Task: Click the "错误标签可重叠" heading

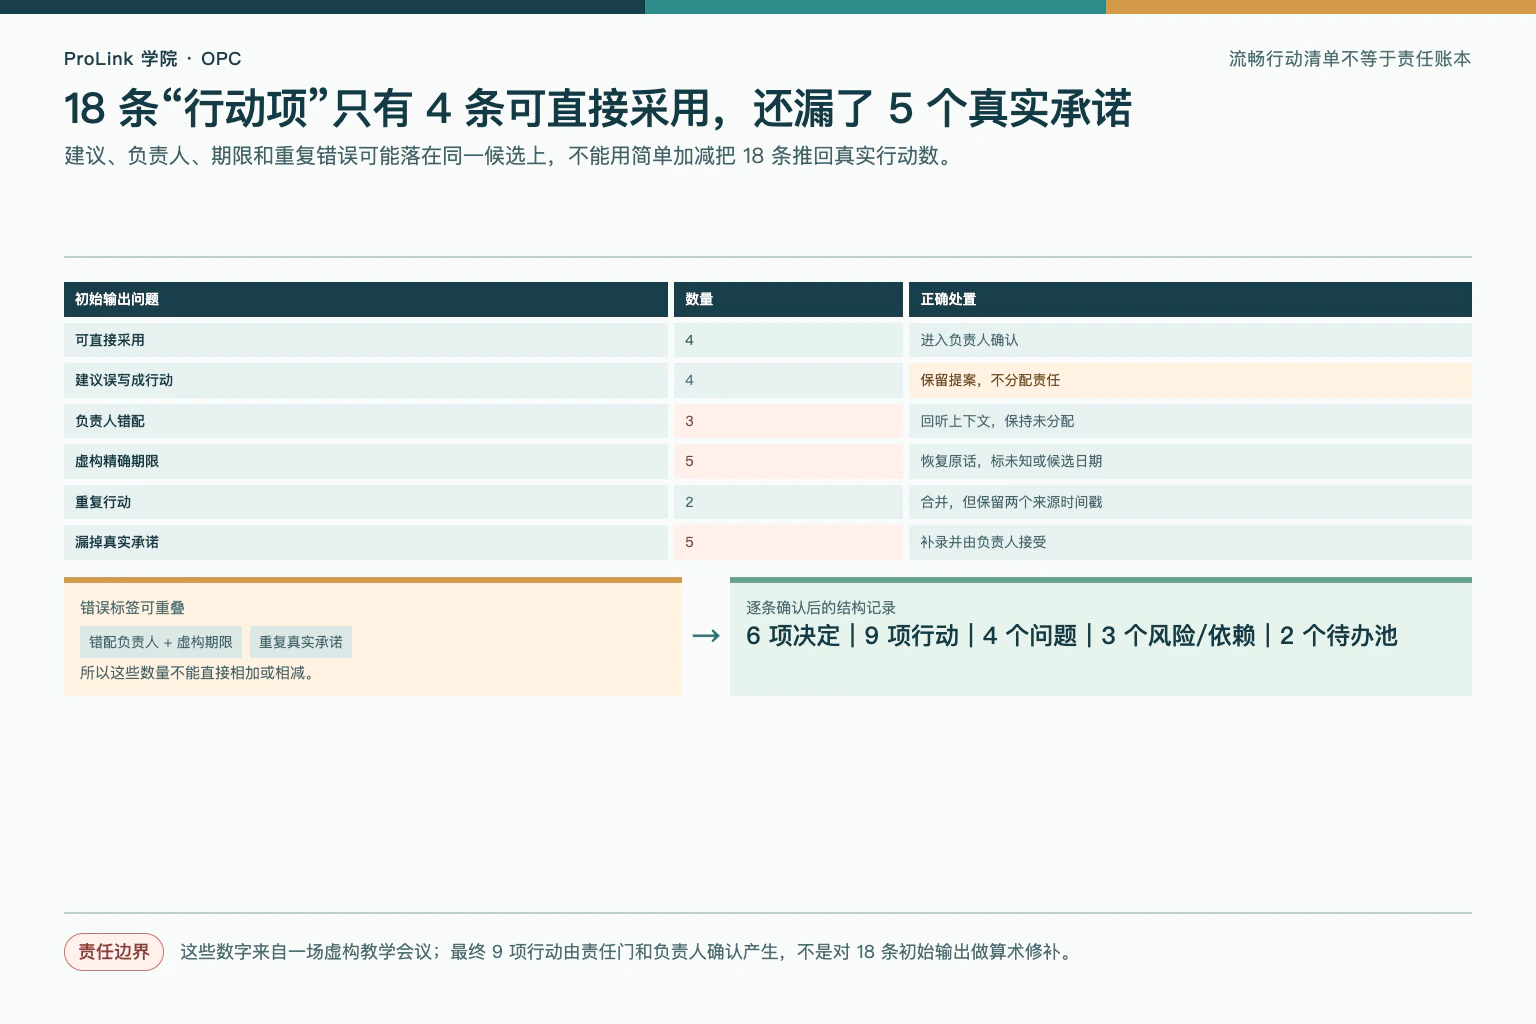Action: 132,608
